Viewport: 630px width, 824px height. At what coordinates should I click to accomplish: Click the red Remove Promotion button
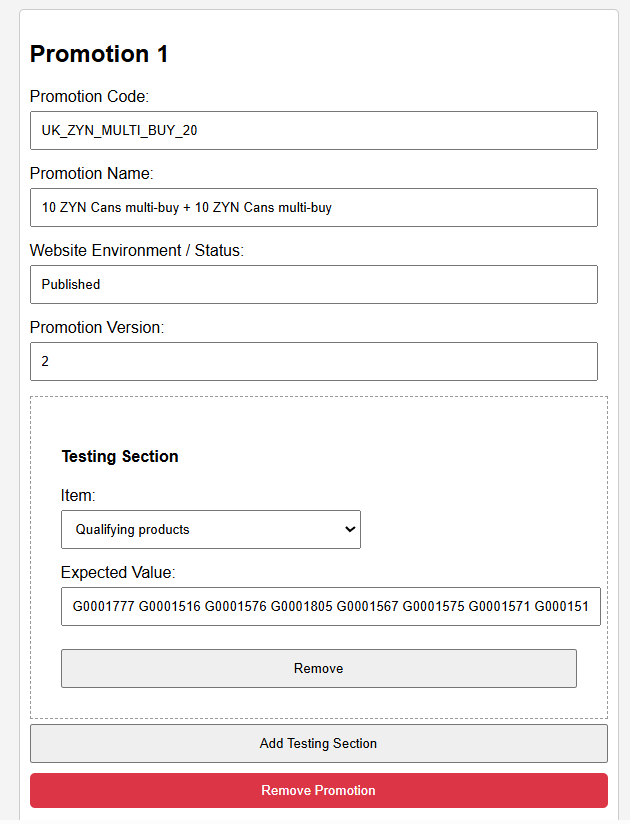tap(318, 790)
